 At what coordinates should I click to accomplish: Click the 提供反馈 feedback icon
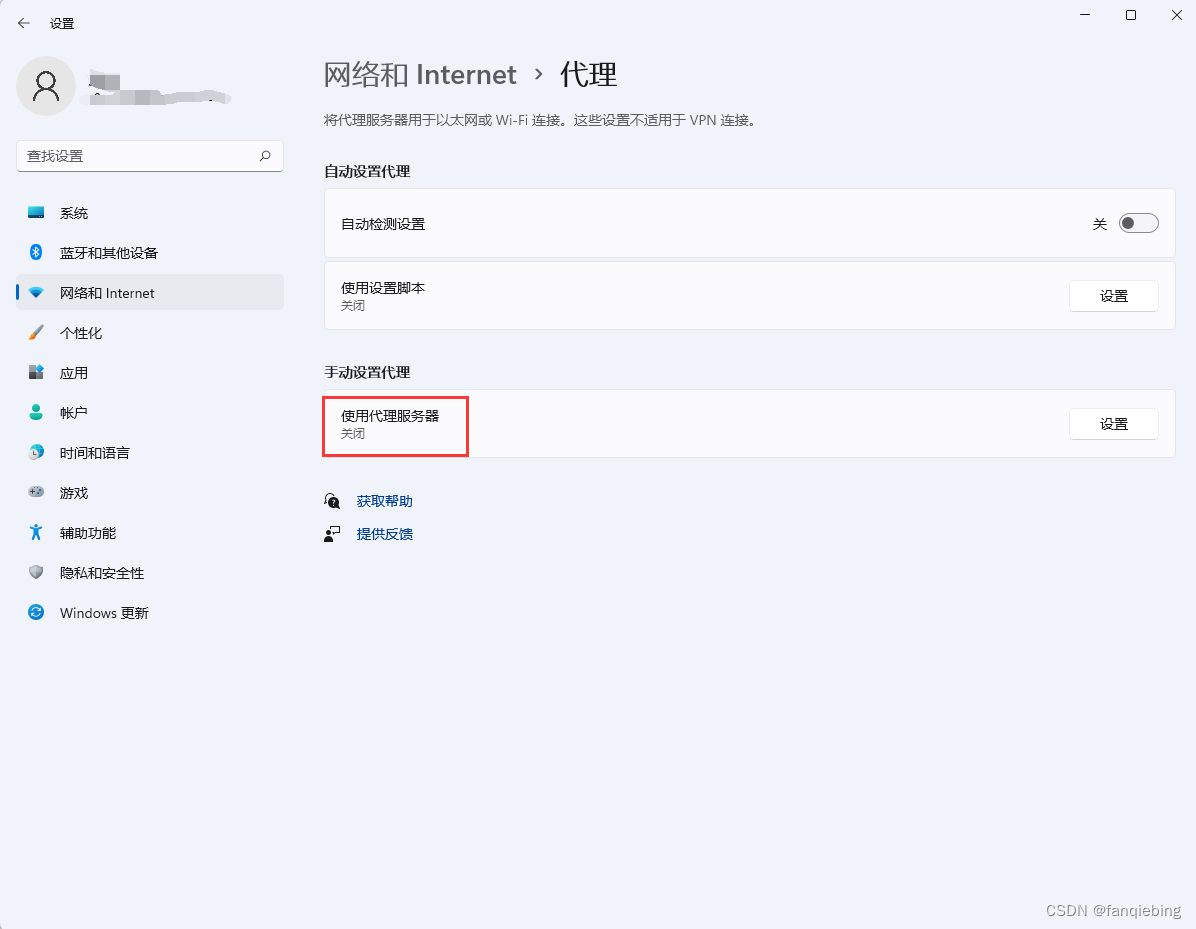tap(332, 534)
